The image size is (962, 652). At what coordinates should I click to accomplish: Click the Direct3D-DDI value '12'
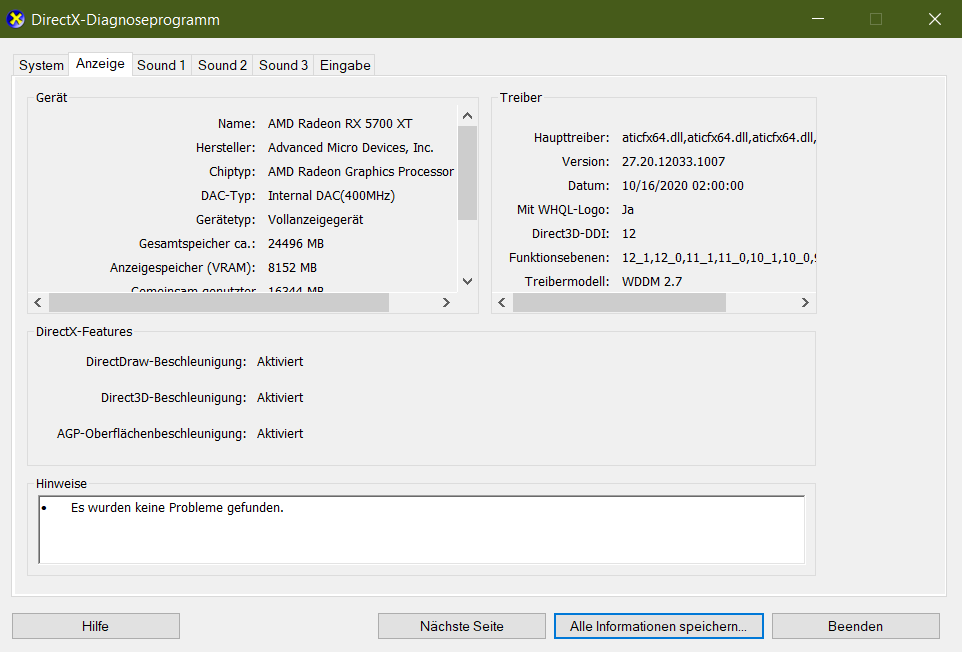(x=629, y=234)
